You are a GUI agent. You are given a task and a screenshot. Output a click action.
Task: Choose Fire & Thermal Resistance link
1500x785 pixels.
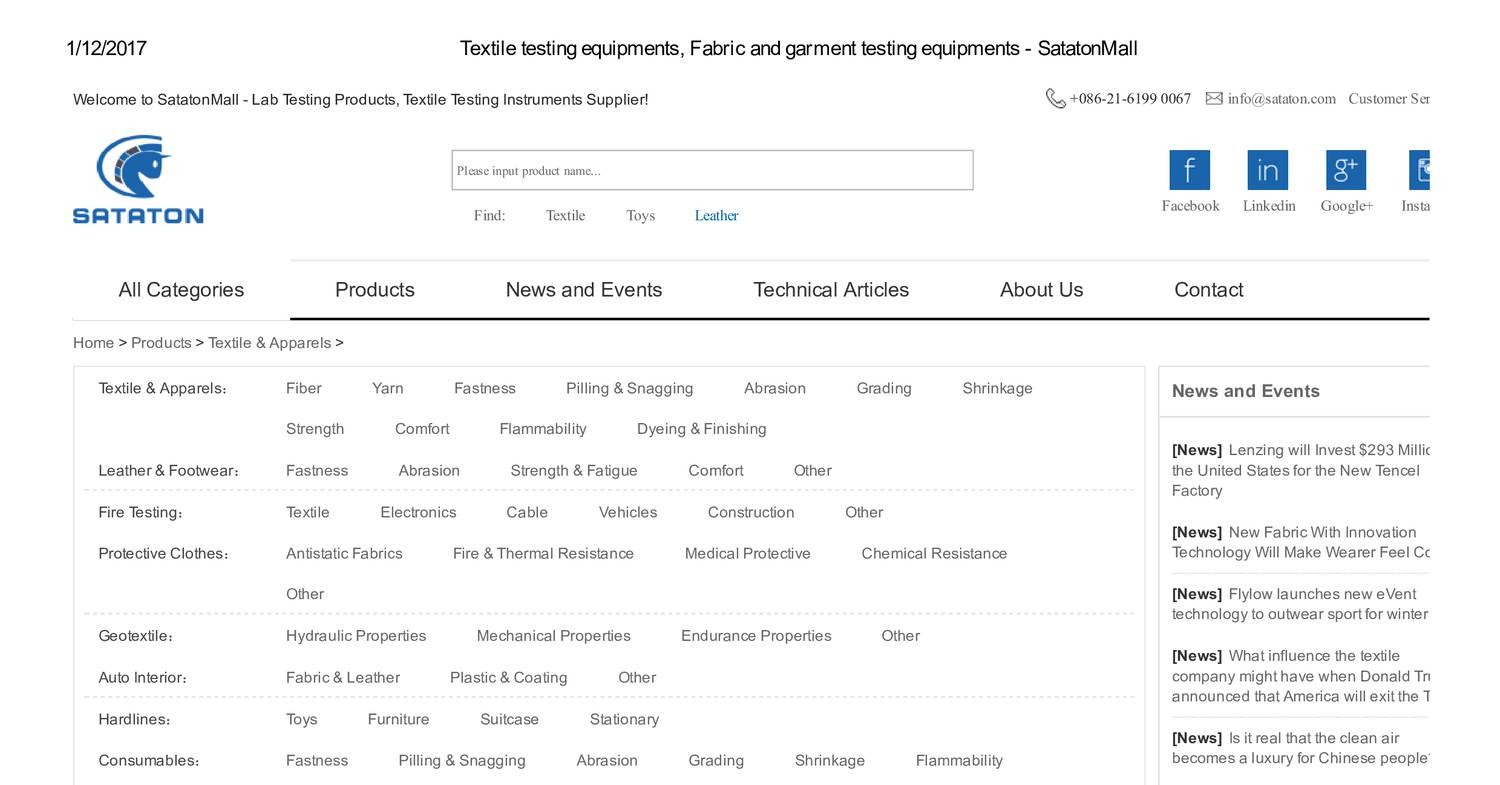543,554
